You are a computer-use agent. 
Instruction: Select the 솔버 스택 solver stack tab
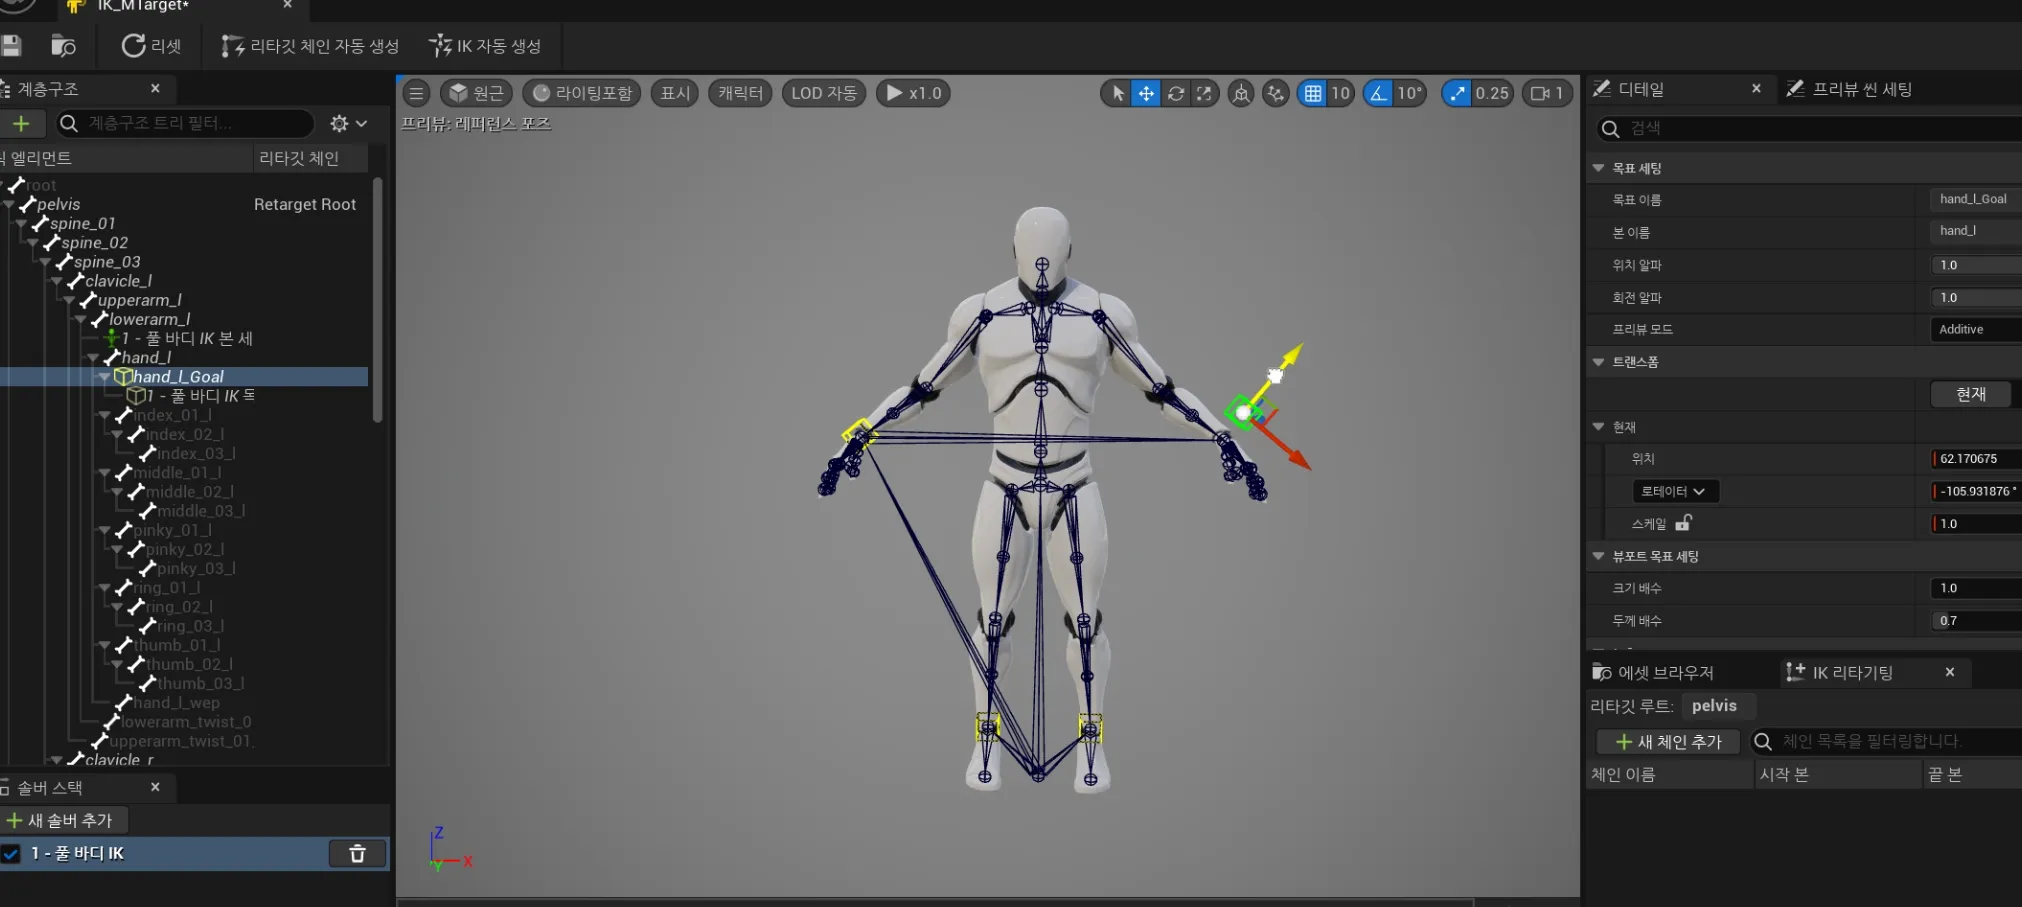50,787
